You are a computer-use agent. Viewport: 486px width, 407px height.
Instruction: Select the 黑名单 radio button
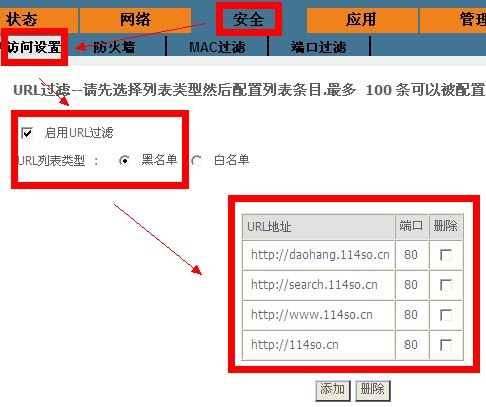(x=124, y=161)
